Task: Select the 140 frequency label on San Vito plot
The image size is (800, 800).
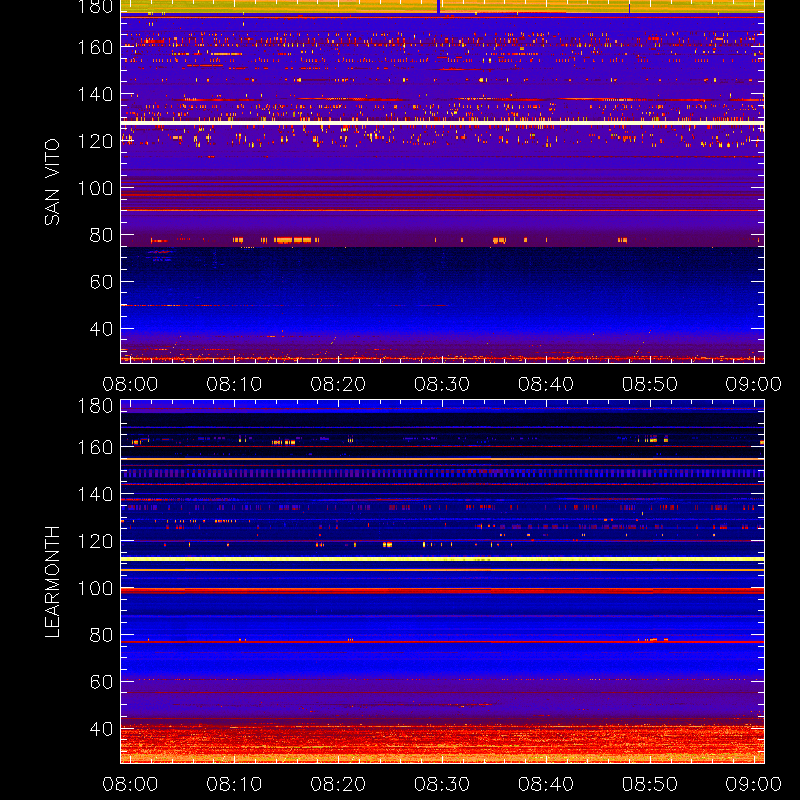Action: [95, 94]
